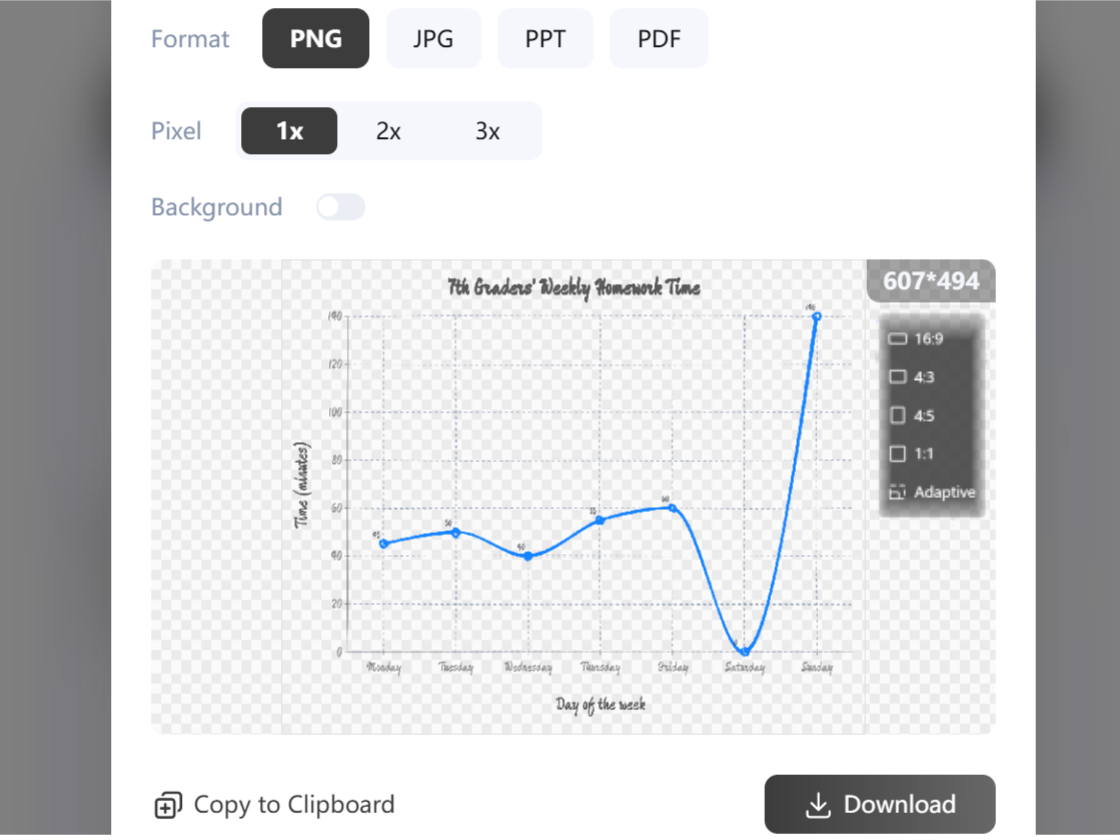Screen dimensions: 1120x840
Task: Set pixel density to 3x
Action: pos(488,131)
